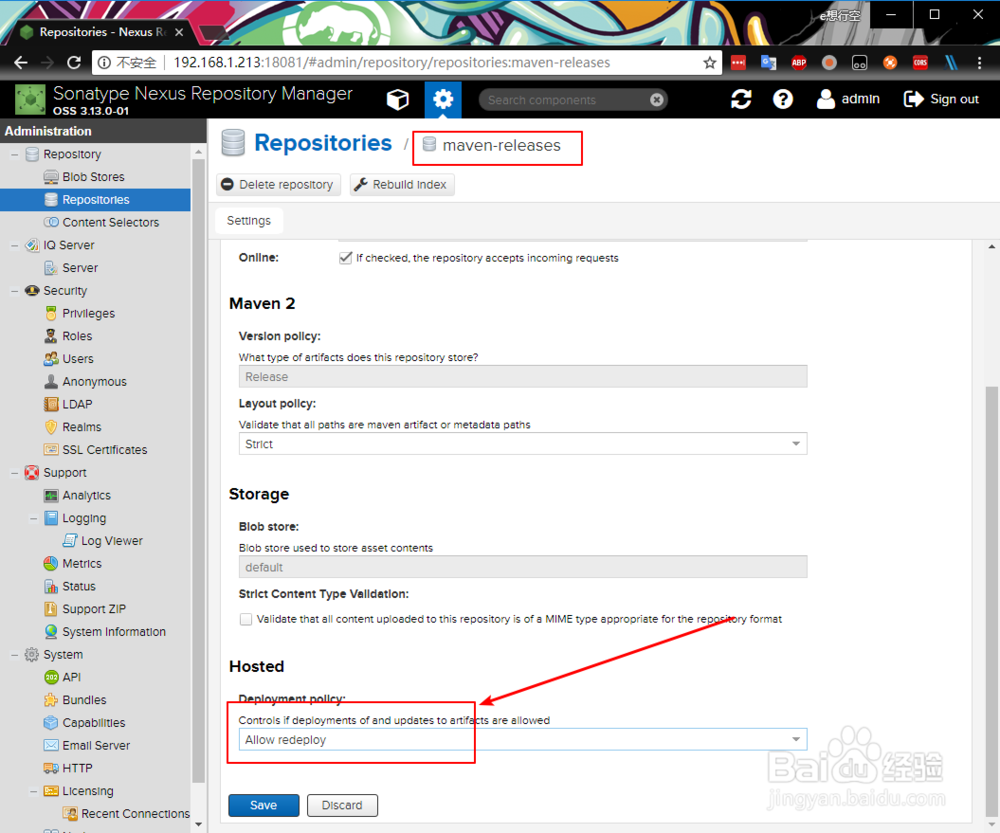
Task: Click the Delete repository button
Action: [278, 184]
